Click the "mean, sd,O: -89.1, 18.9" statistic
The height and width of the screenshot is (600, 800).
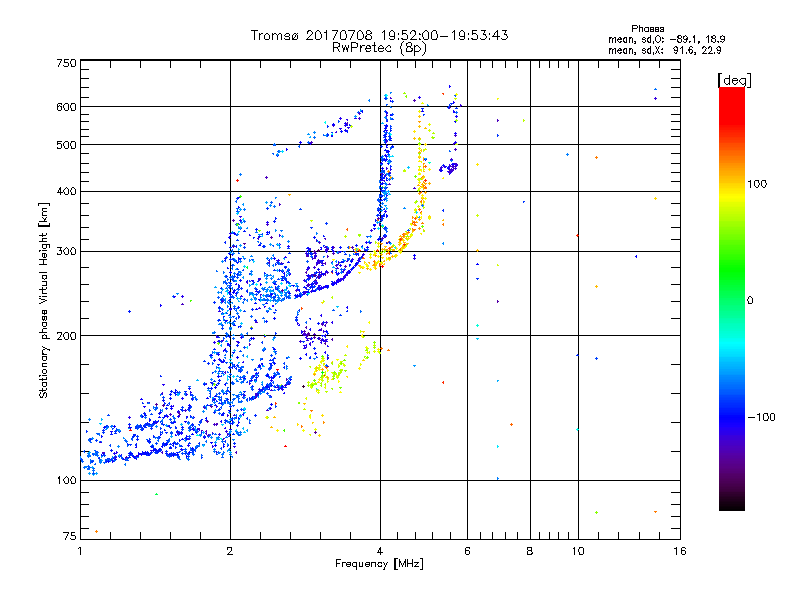[666, 39]
